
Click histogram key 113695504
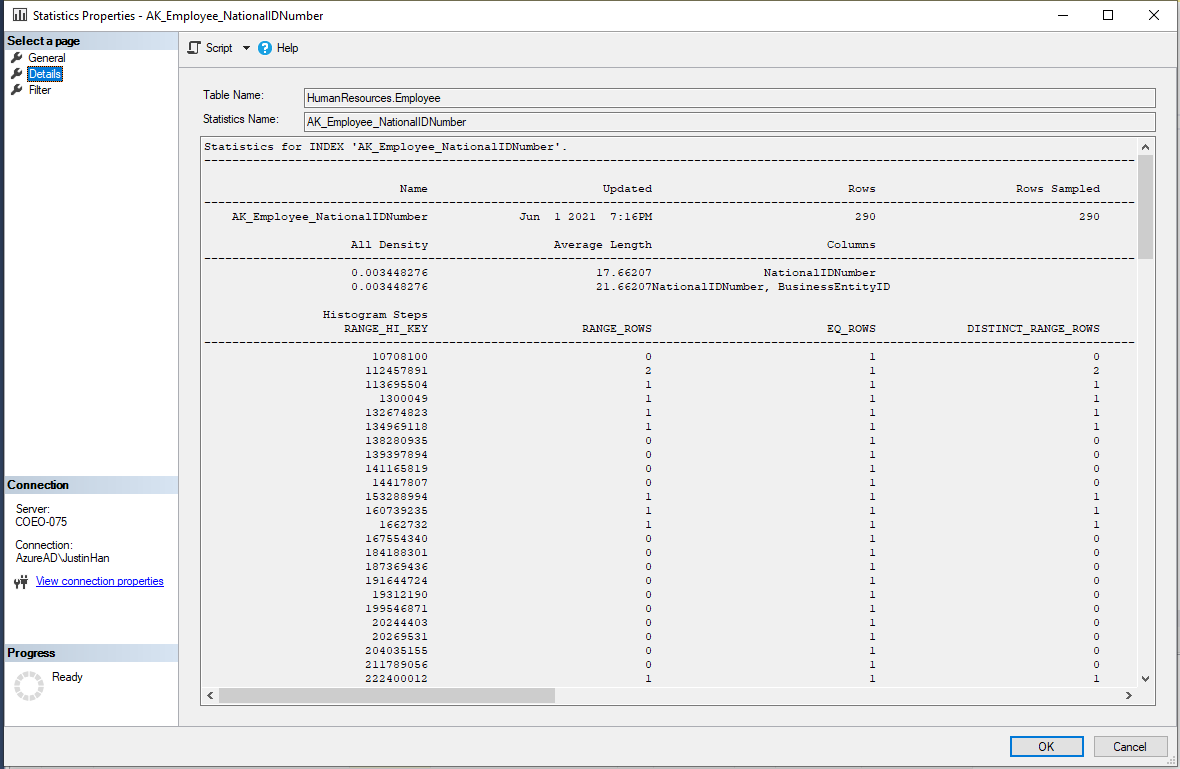(x=396, y=384)
